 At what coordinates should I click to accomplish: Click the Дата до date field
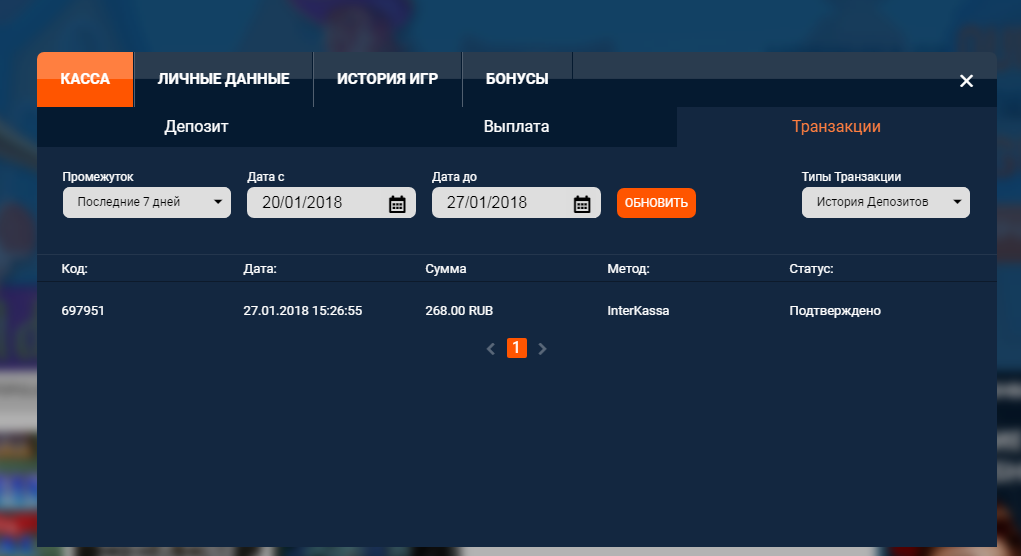pos(516,202)
